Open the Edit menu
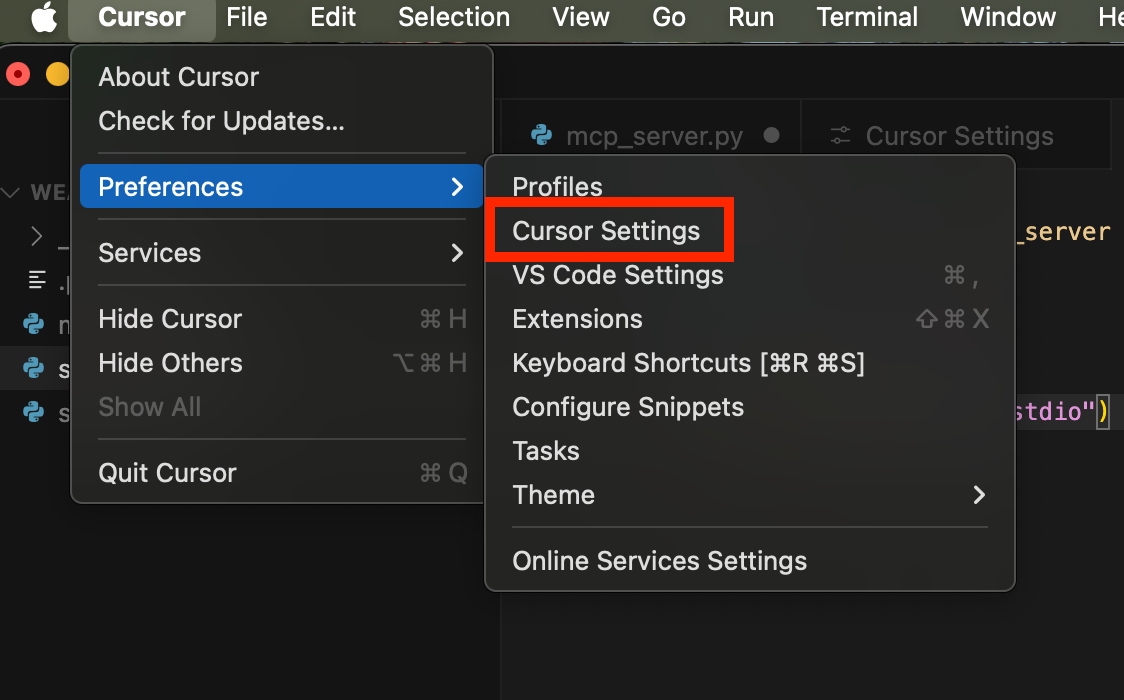This screenshot has width=1124, height=700. [x=333, y=17]
